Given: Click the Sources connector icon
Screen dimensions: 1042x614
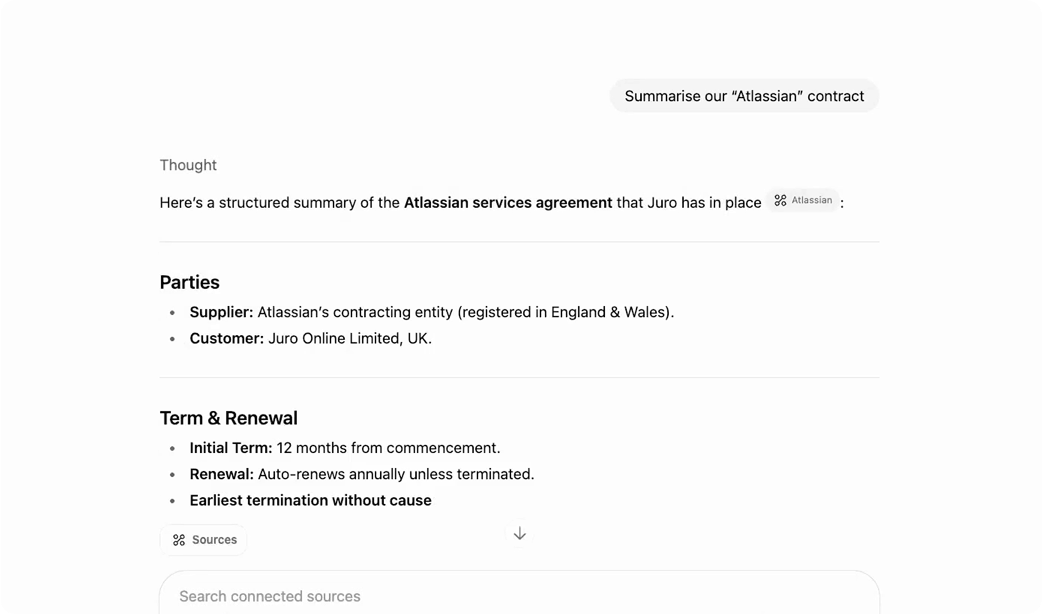Looking at the screenshot, I should pyautogui.click(x=179, y=540).
